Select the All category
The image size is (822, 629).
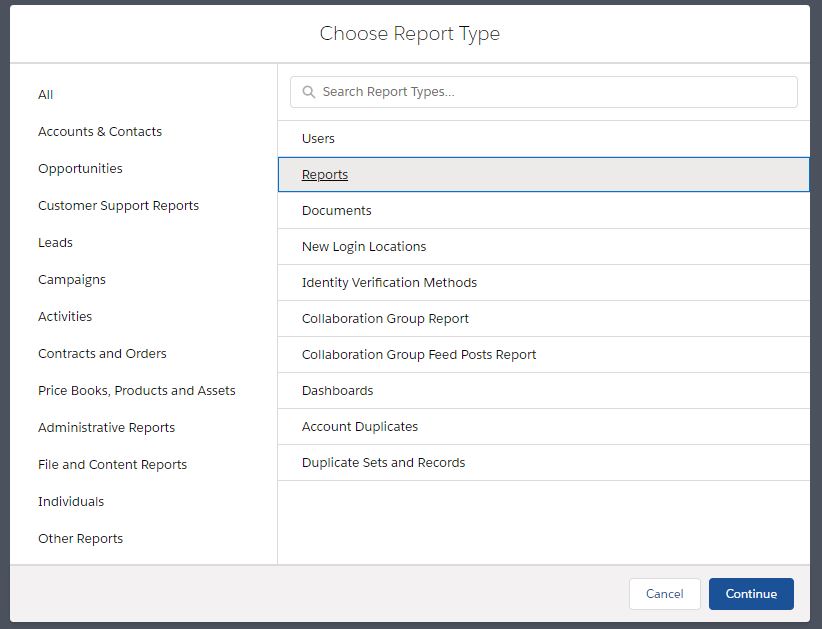46,95
